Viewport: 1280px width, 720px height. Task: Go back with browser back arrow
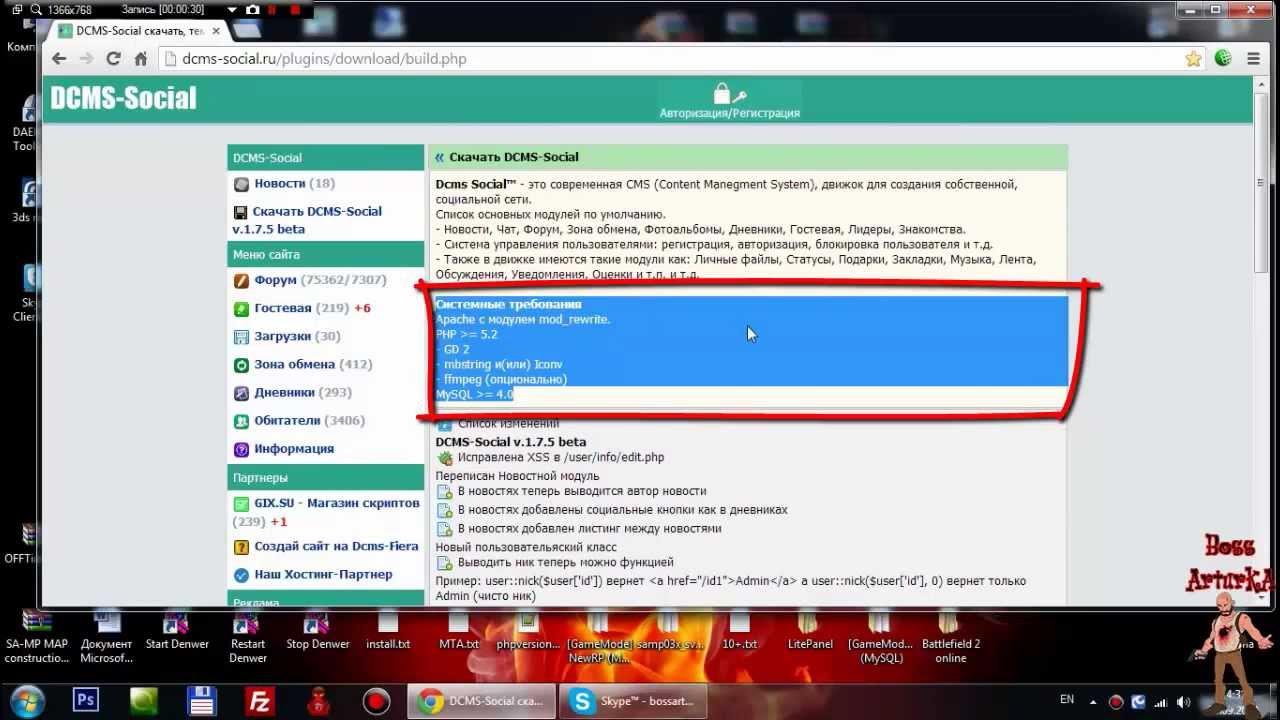59,59
